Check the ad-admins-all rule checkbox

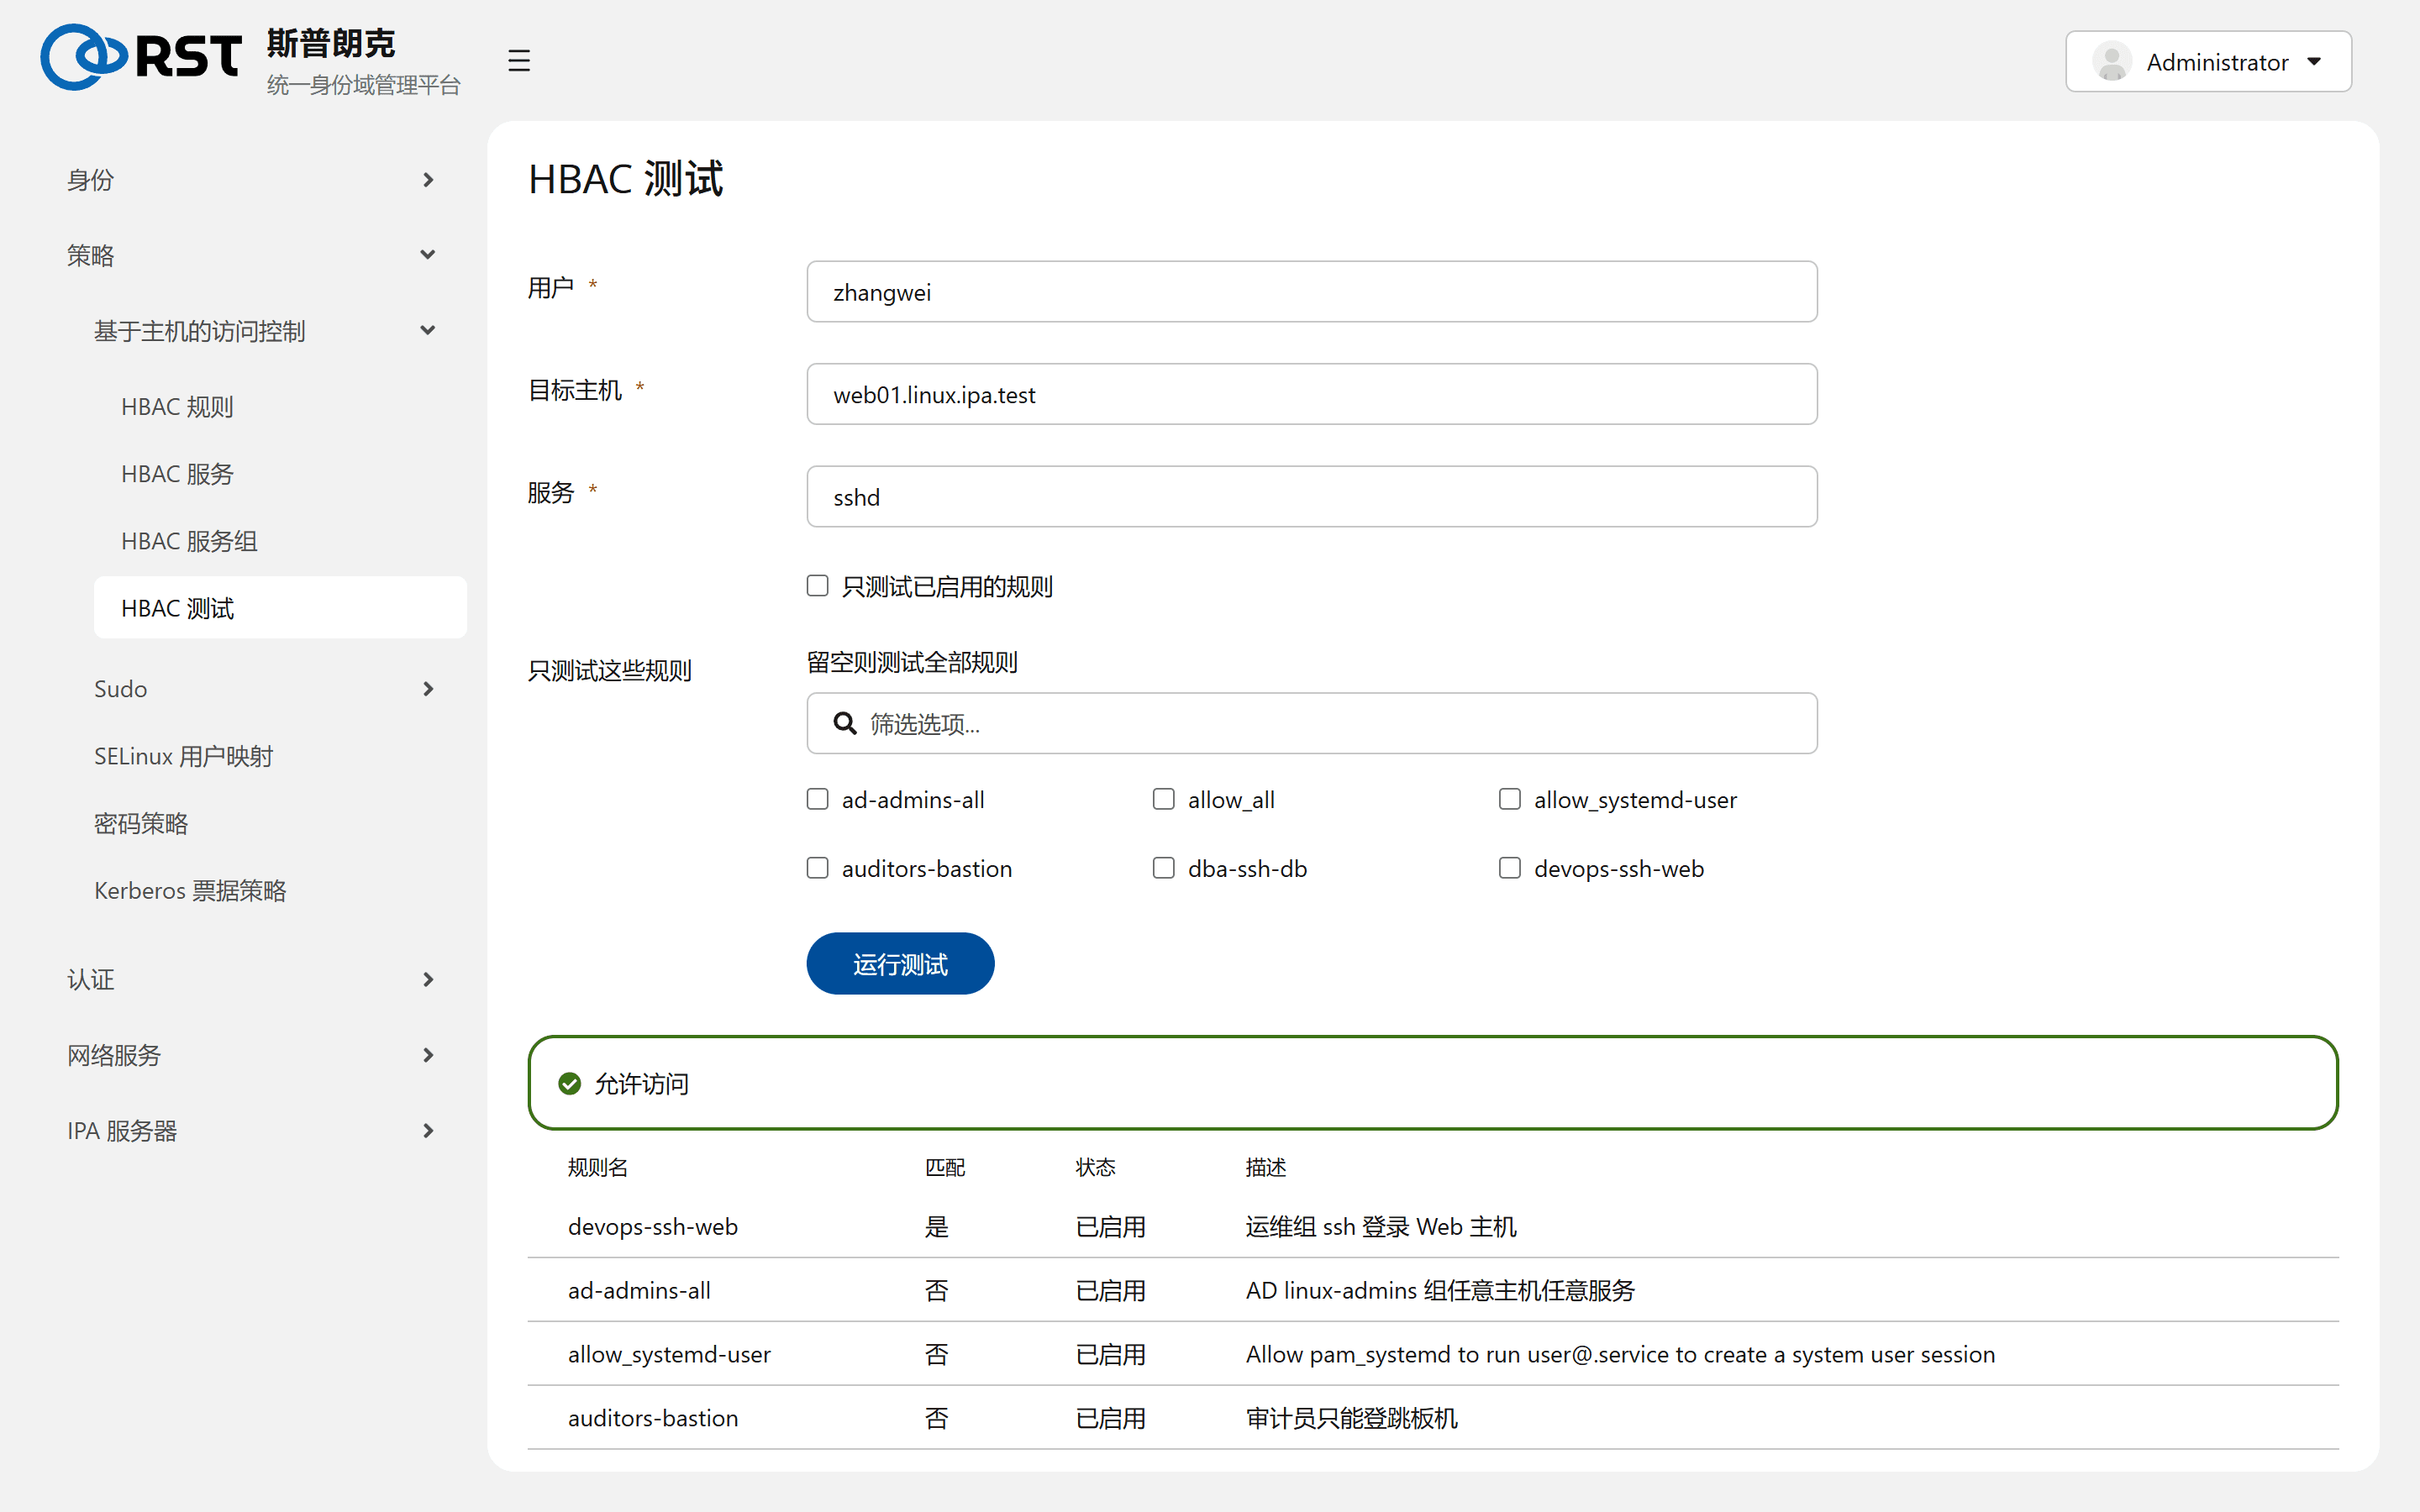818,799
